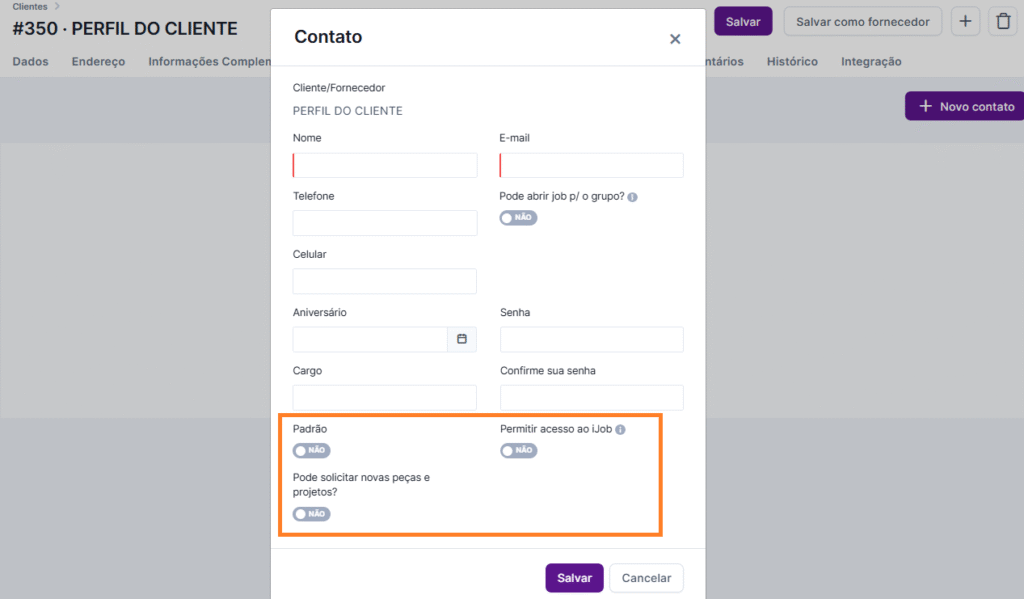This screenshot has width=1024, height=599.
Task: Click info icon next to Permitir acesso ao iJob
Action: pyautogui.click(x=620, y=430)
